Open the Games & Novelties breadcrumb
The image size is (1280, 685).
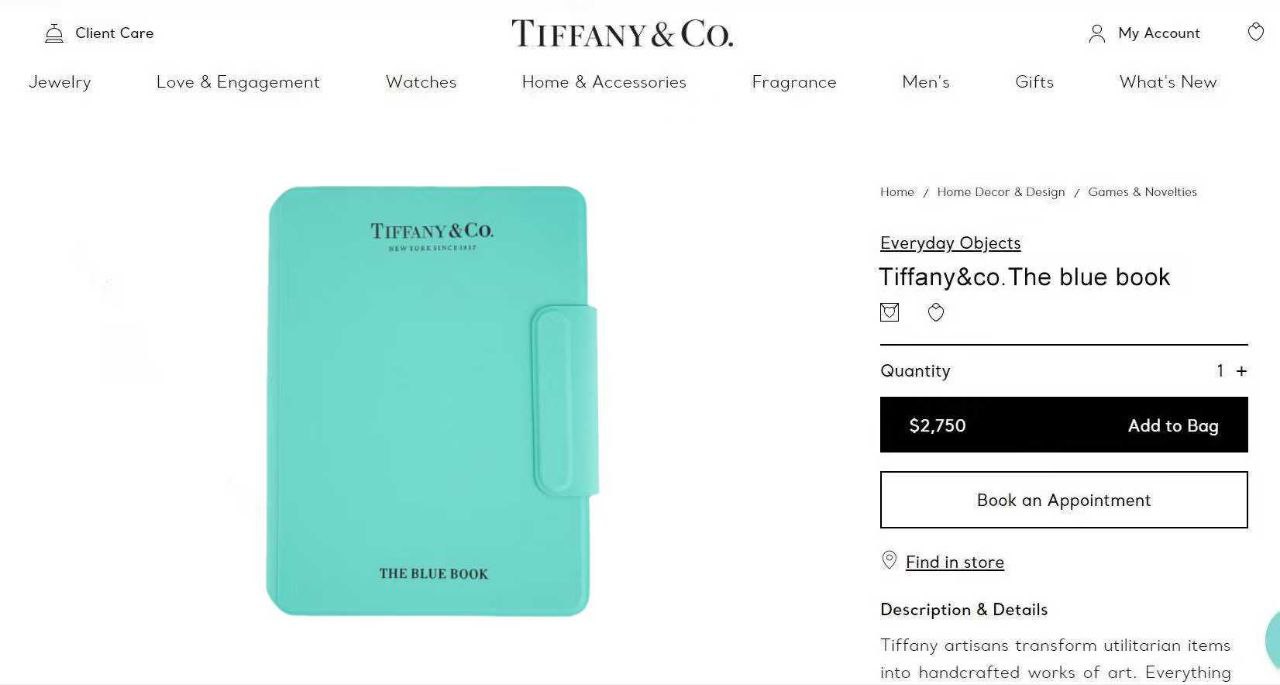1142,192
